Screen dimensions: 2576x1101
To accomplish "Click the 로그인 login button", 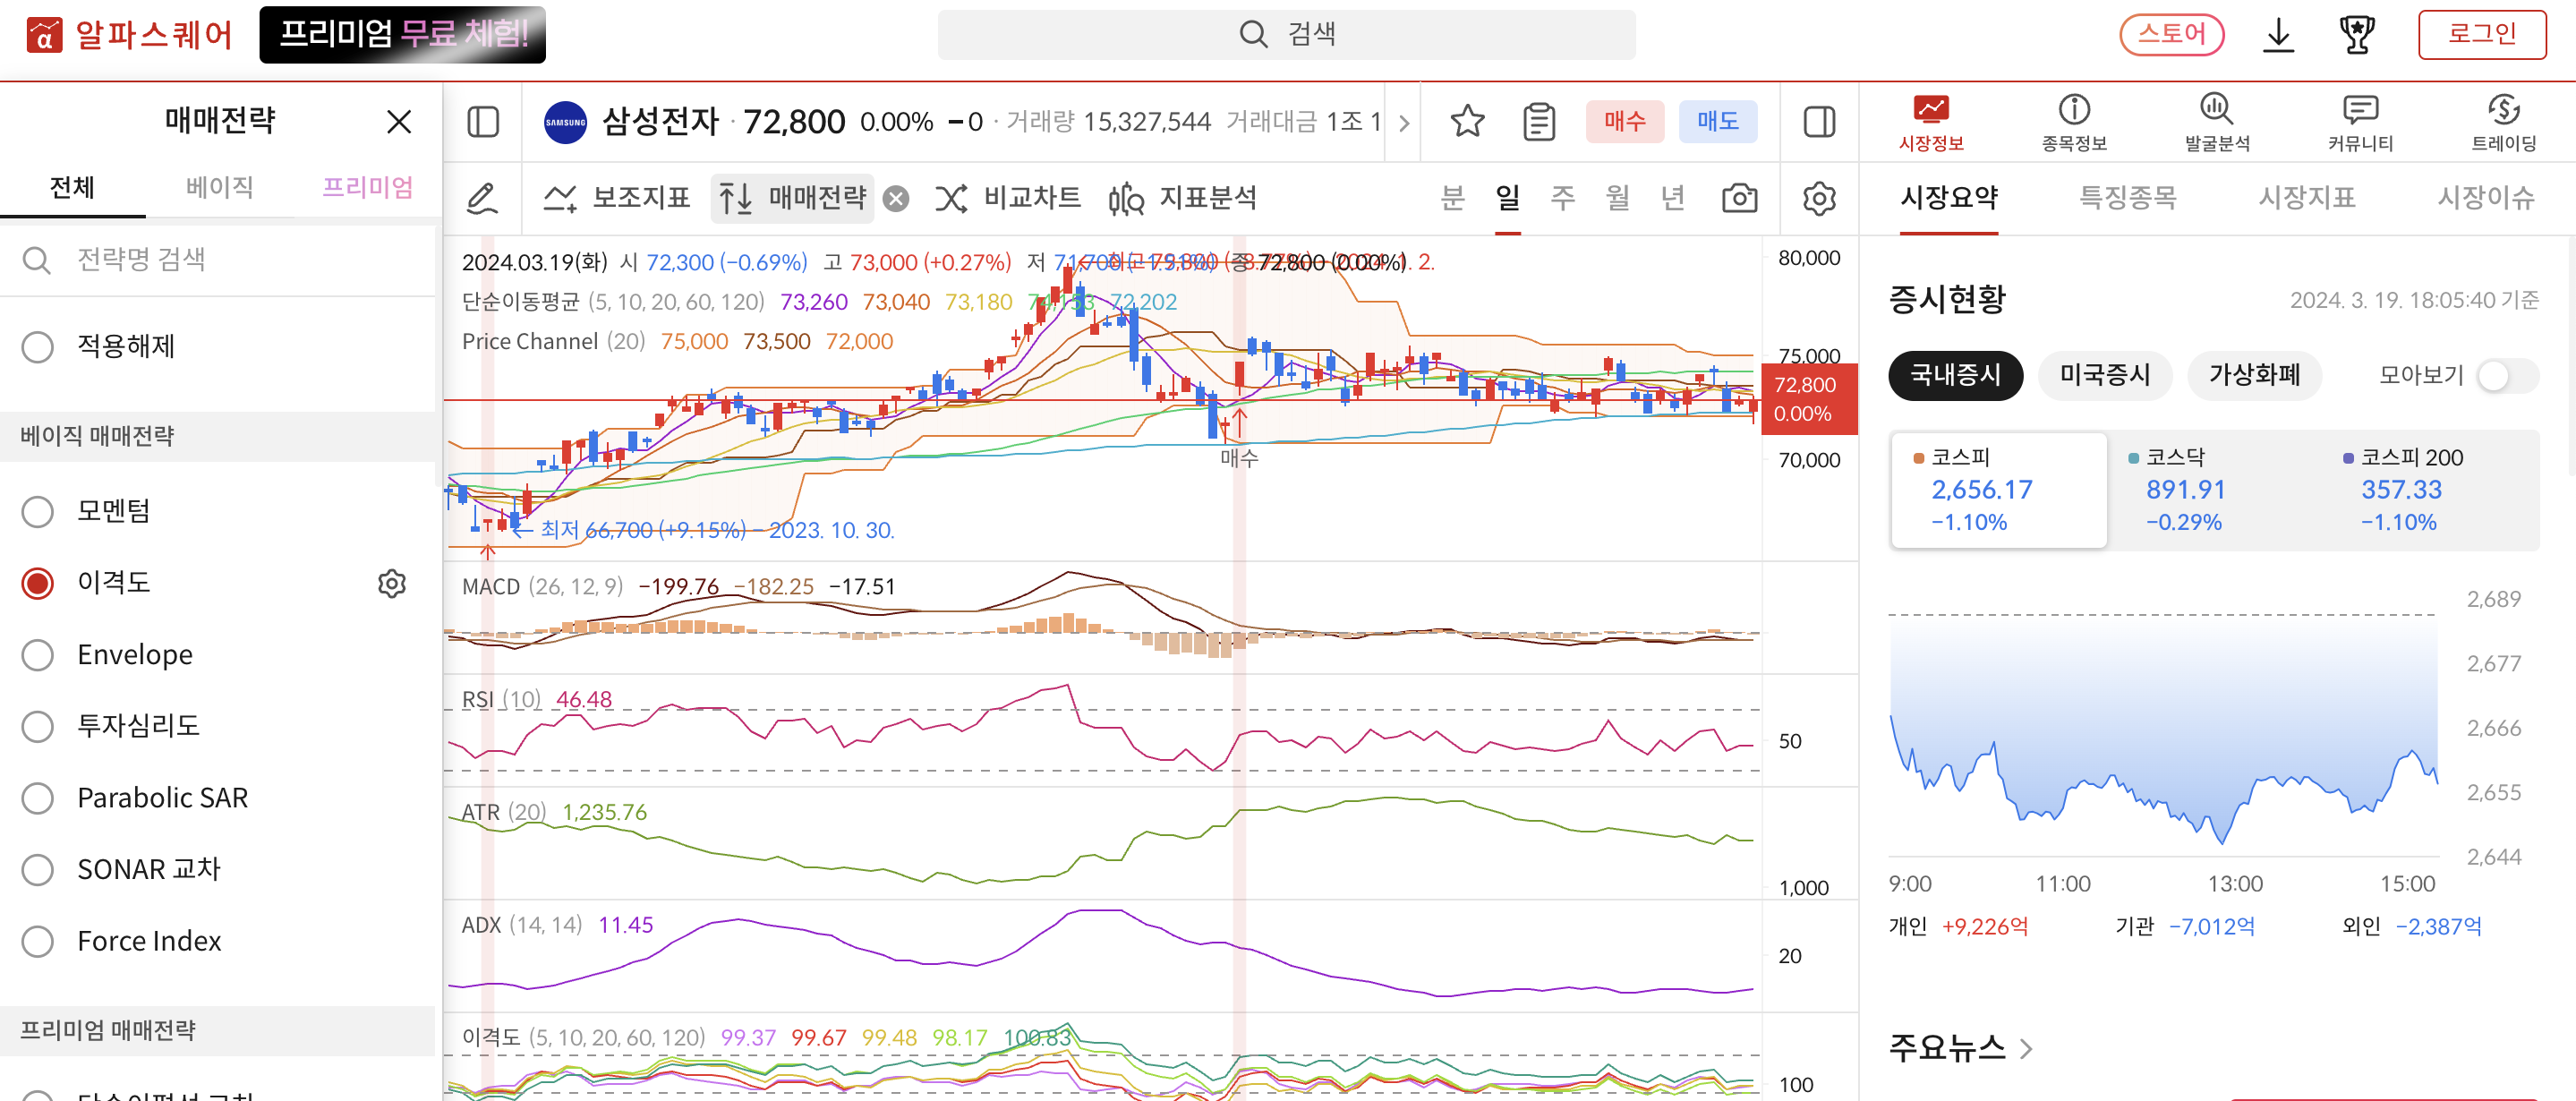I will coord(2482,33).
